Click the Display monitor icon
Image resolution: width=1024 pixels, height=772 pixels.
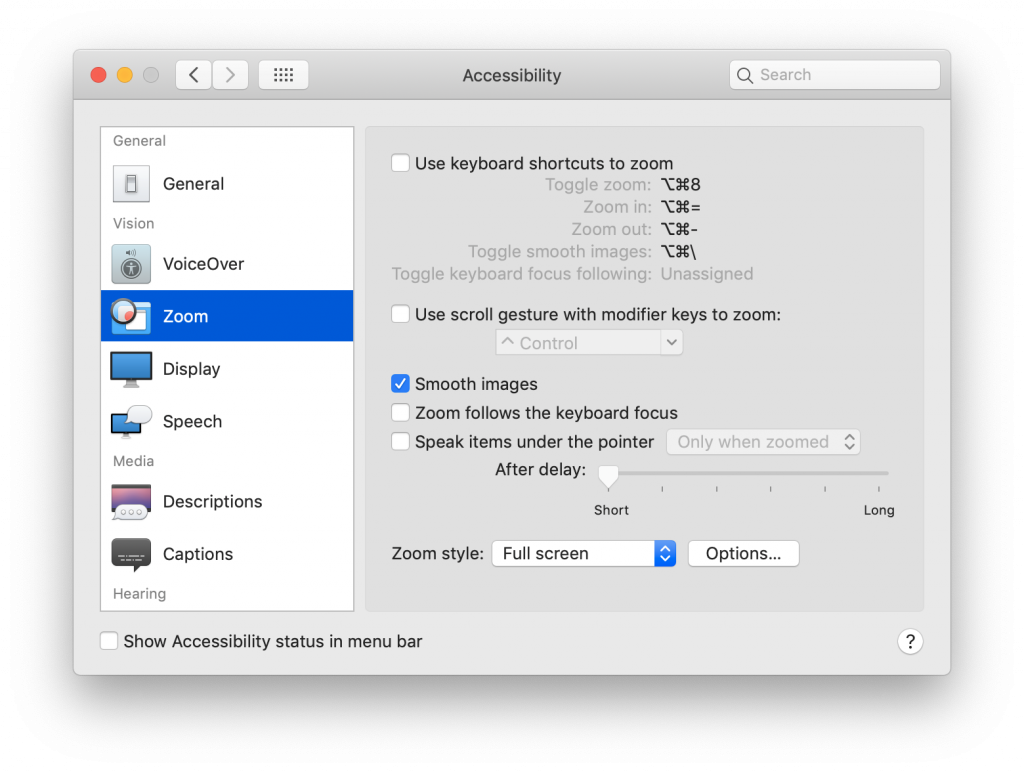click(131, 369)
